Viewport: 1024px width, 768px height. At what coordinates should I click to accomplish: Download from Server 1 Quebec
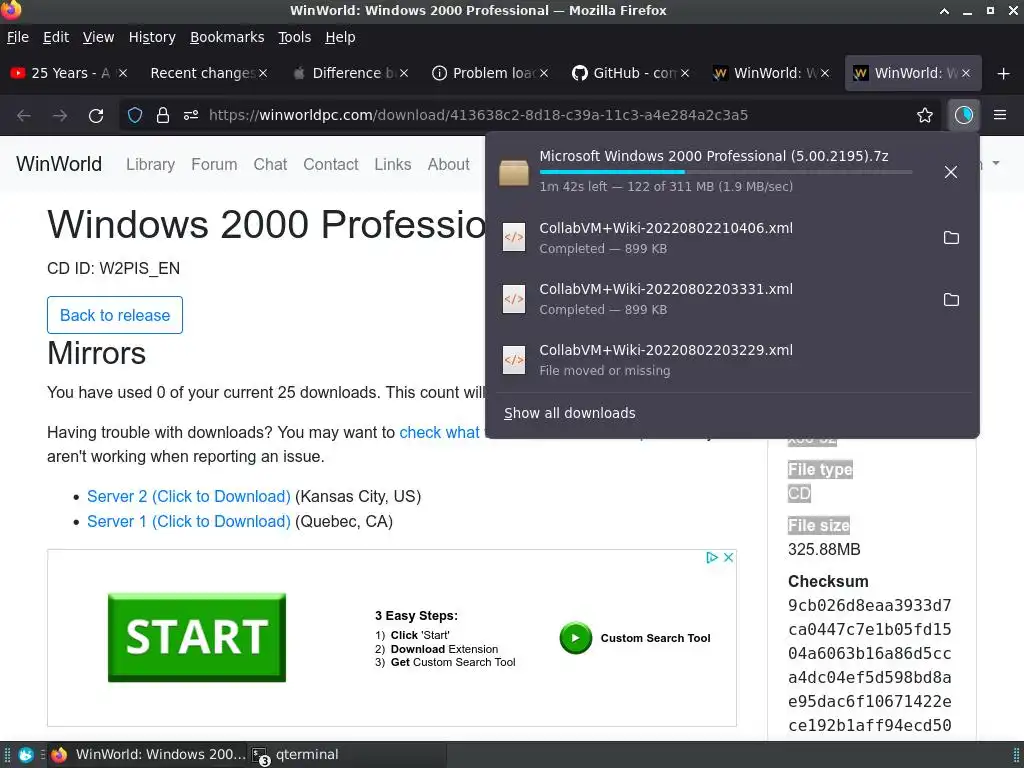click(x=189, y=521)
